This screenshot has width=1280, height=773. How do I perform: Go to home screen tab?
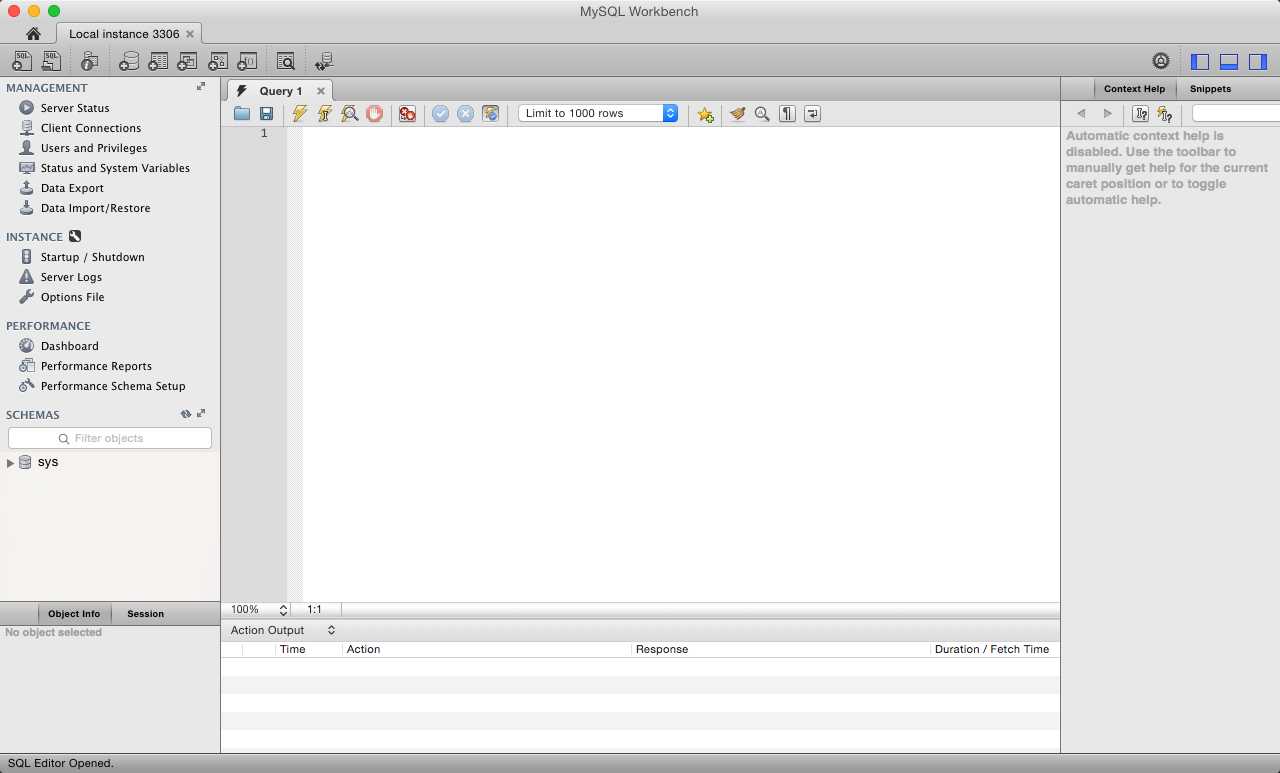[x=33, y=34]
